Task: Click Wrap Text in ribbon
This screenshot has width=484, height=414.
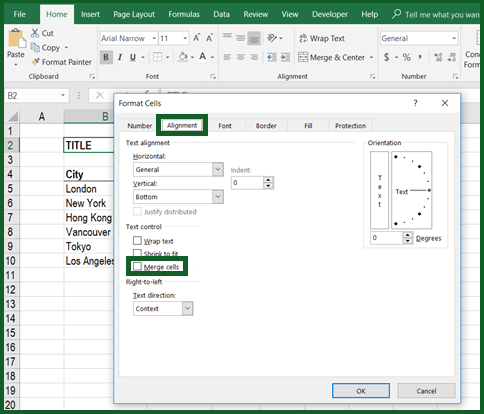Action: point(322,38)
